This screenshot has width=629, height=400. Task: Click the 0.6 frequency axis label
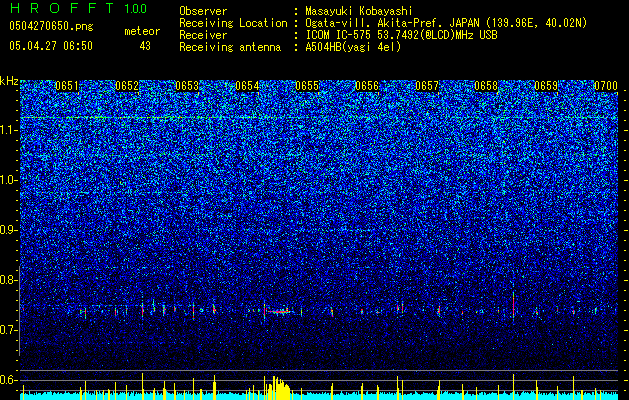(x=8, y=380)
